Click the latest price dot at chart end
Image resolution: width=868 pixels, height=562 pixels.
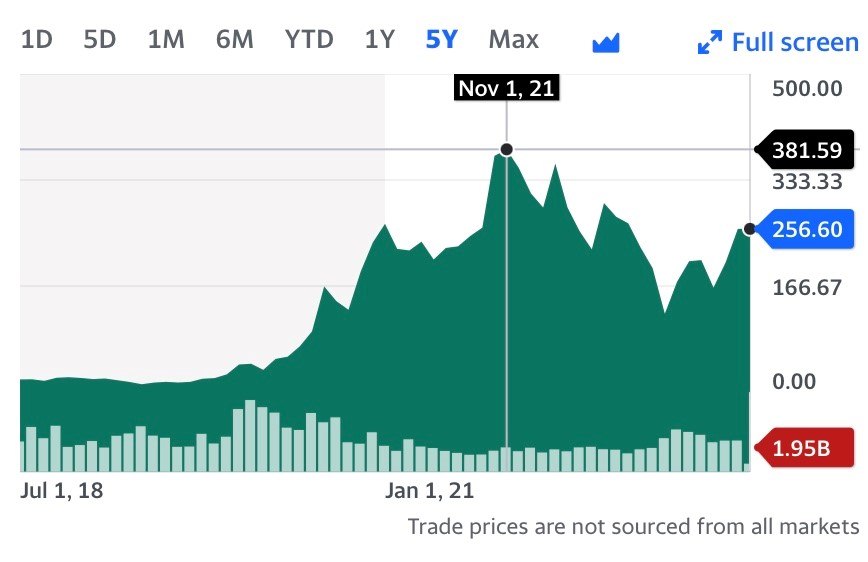point(750,229)
